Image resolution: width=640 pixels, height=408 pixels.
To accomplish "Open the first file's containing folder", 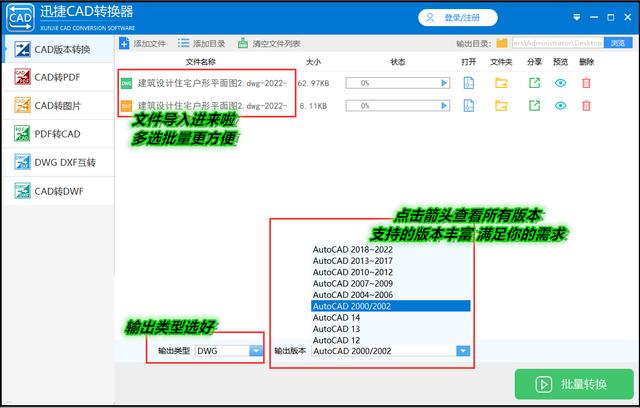I will 501,83.
